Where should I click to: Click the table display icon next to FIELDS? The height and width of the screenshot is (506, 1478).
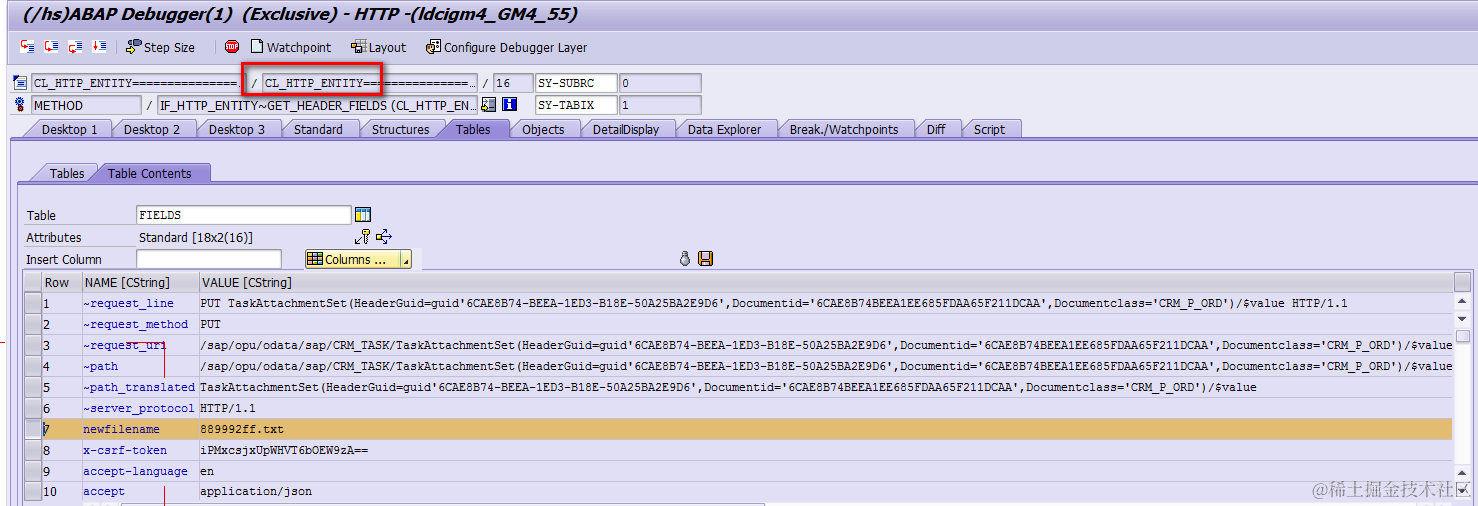[363, 214]
